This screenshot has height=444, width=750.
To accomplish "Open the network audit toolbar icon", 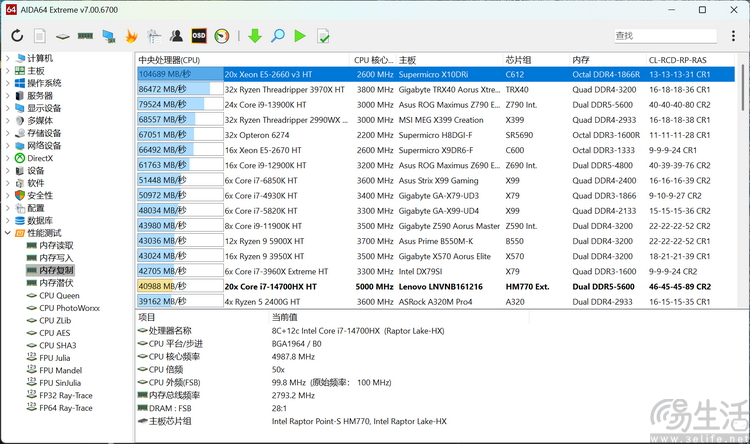I will [154, 36].
